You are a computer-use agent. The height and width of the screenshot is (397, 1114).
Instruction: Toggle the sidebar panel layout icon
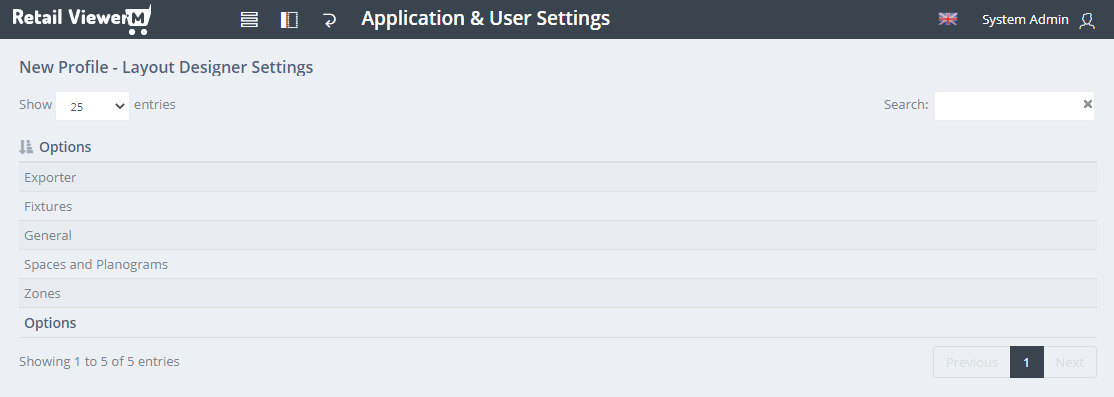tap(289, 20)
